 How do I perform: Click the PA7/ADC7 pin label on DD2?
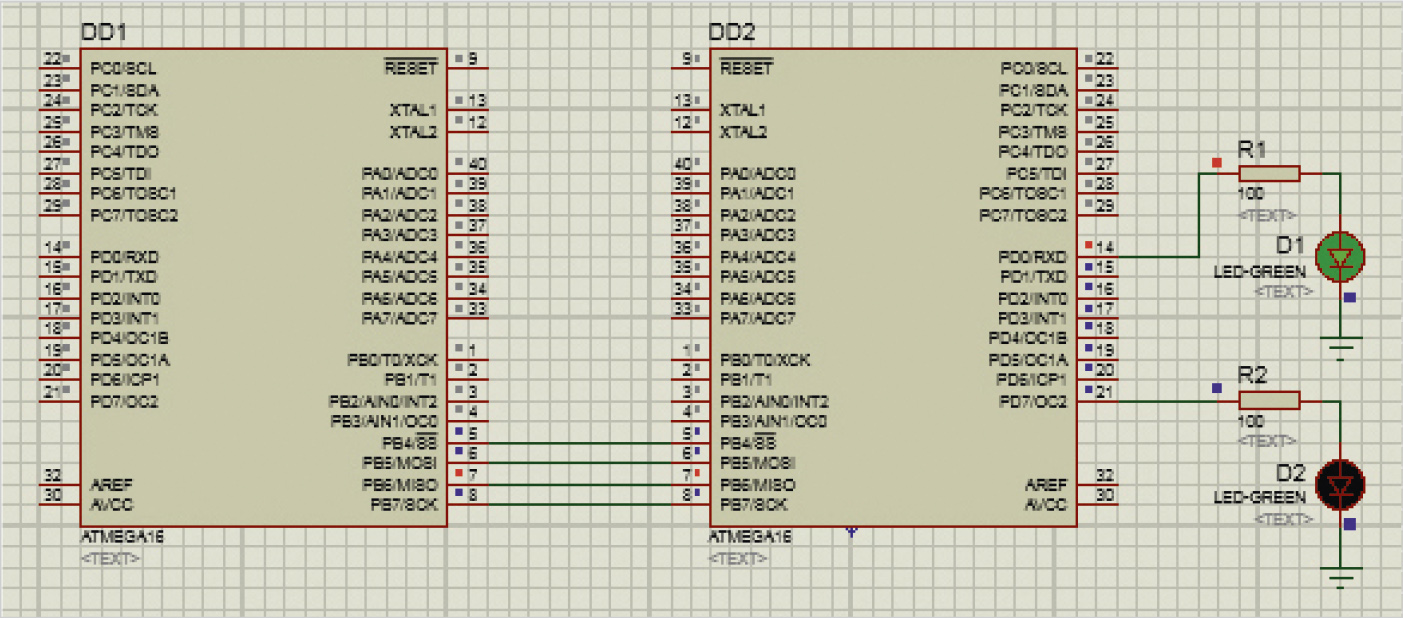(x=758, y=319)
